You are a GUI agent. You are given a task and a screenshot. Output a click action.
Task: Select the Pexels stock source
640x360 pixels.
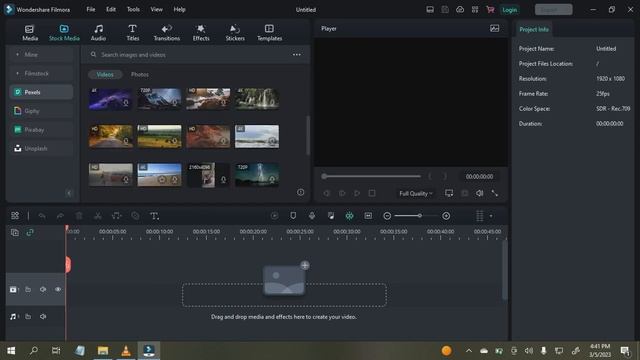coord(41,92)
